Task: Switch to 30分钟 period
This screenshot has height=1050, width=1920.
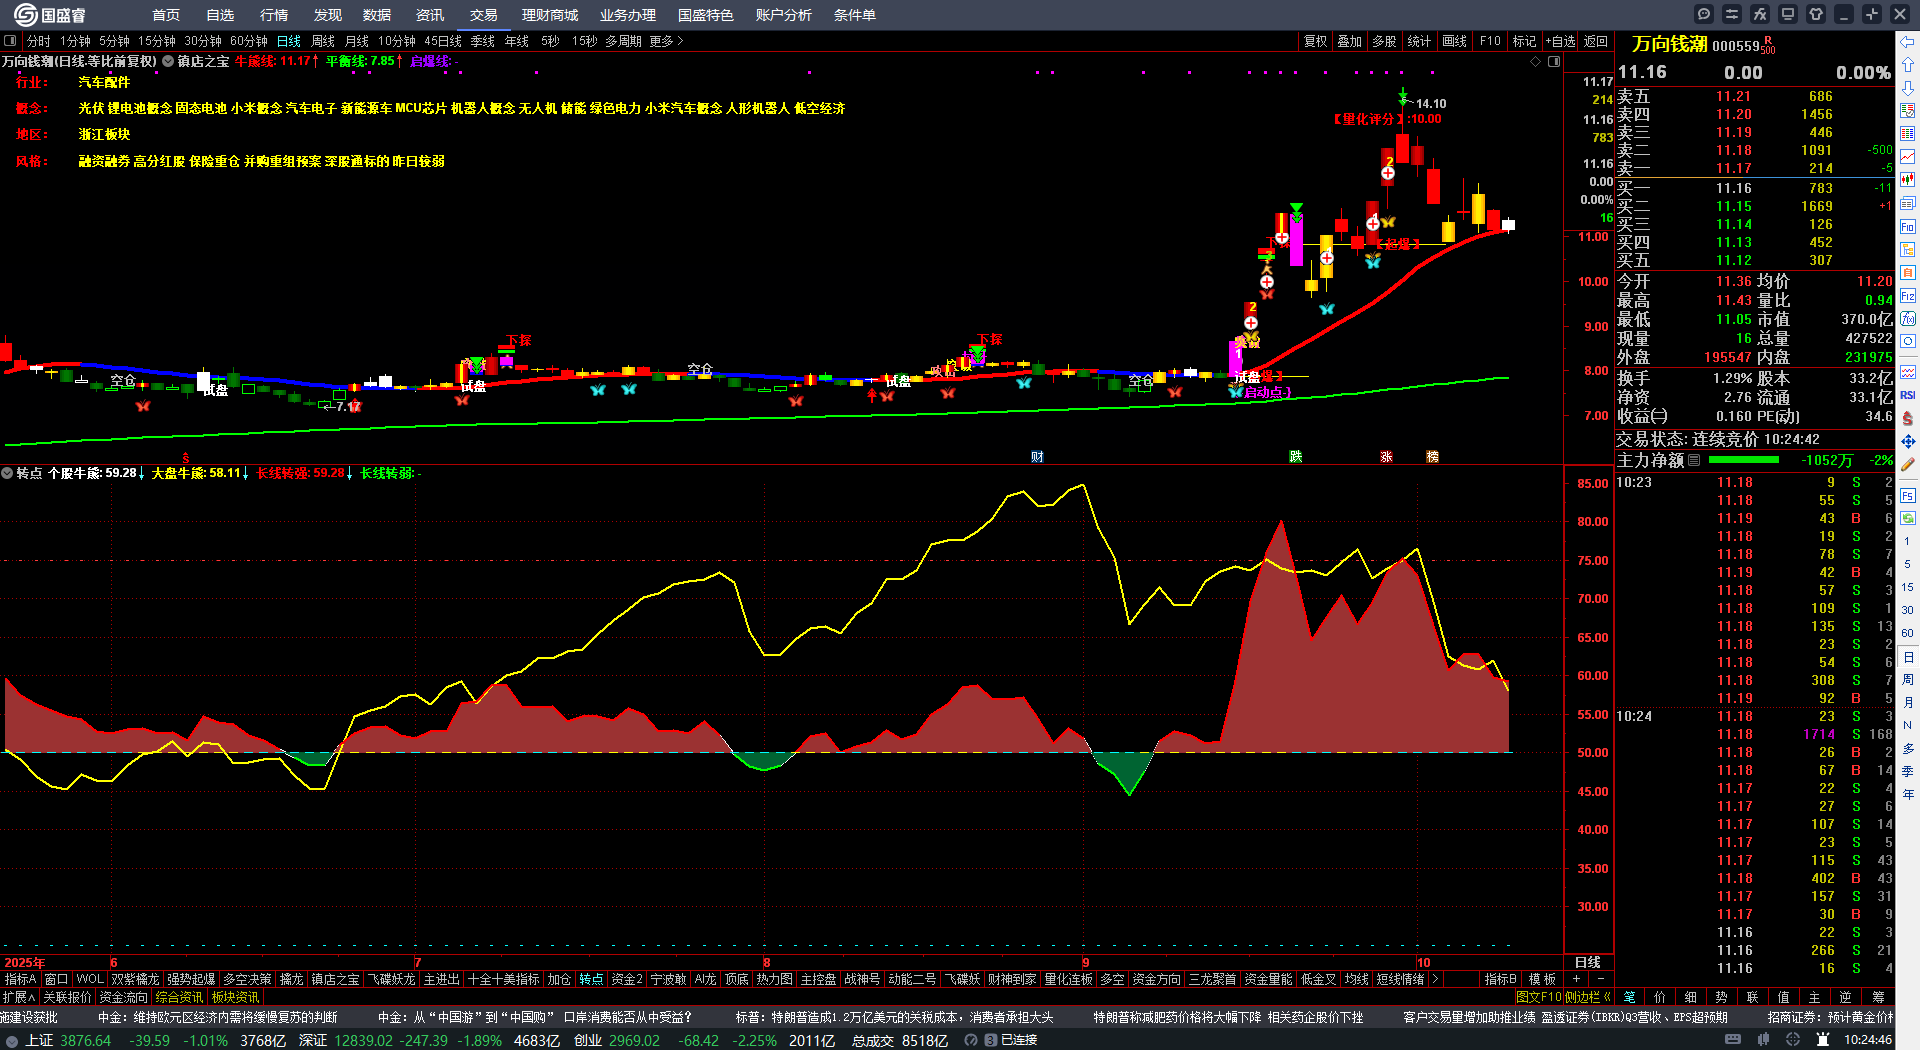Action: [x=203, y=41]
